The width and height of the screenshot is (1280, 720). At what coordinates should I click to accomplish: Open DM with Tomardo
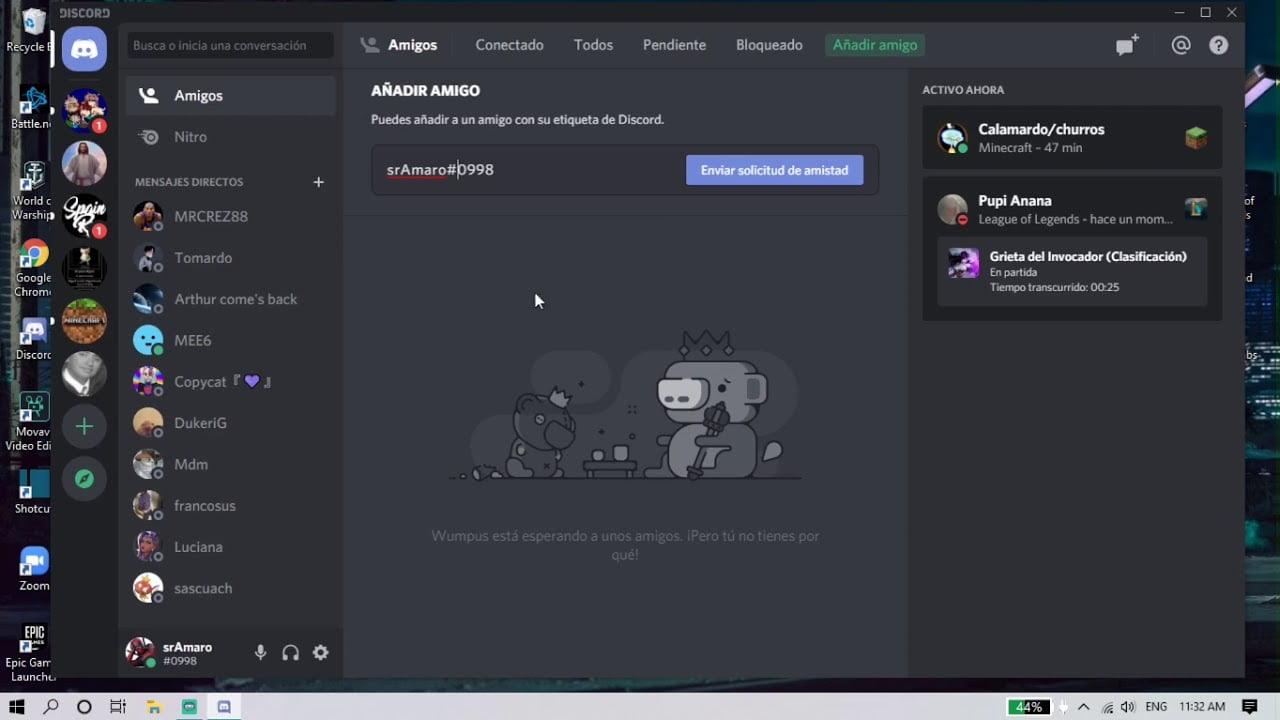coord(230,258)
